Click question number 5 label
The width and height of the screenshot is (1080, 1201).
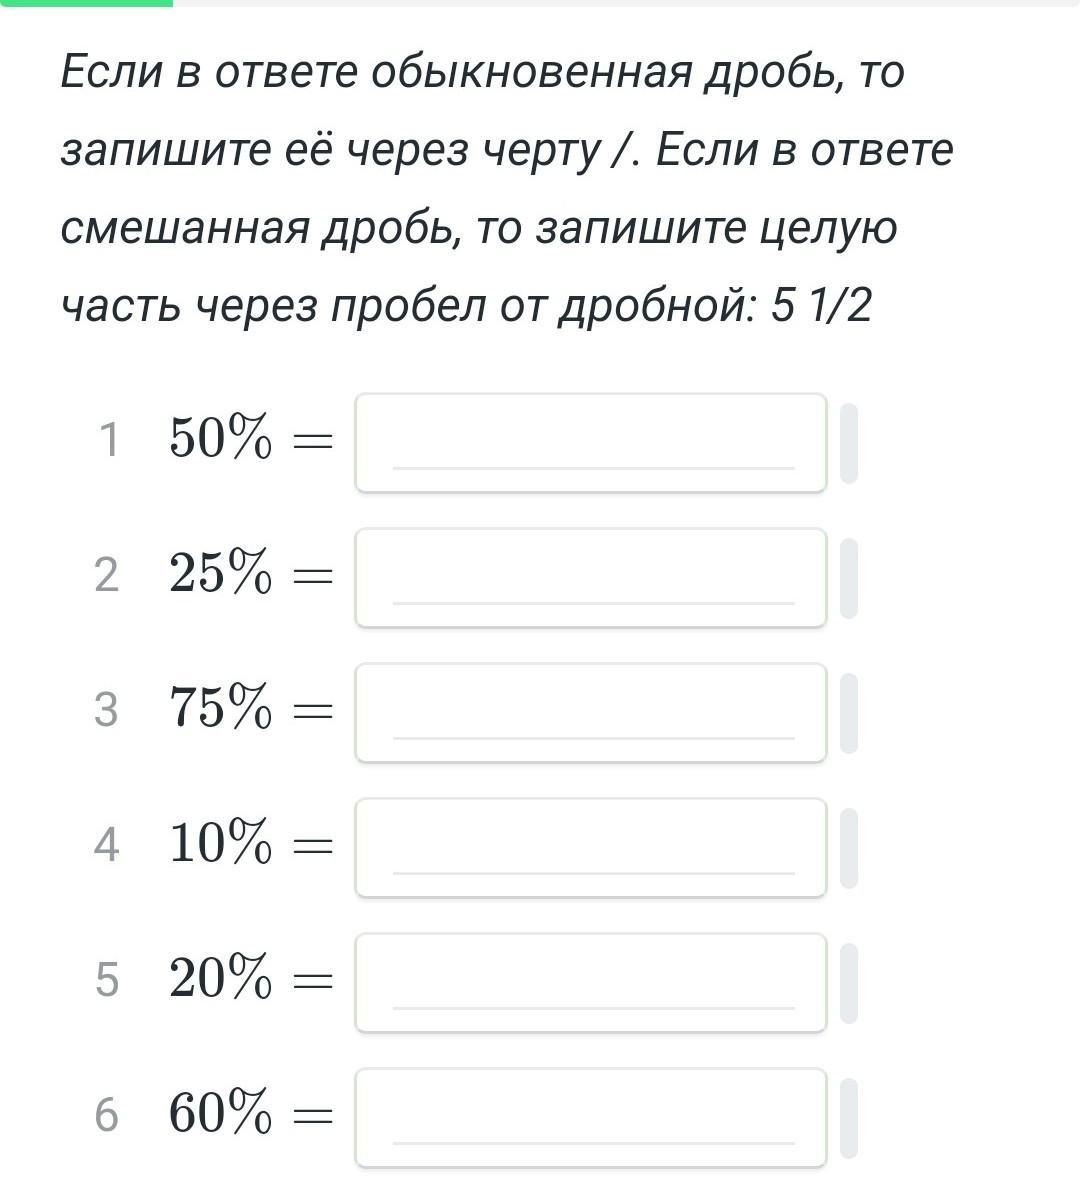[x=106, y=980]
